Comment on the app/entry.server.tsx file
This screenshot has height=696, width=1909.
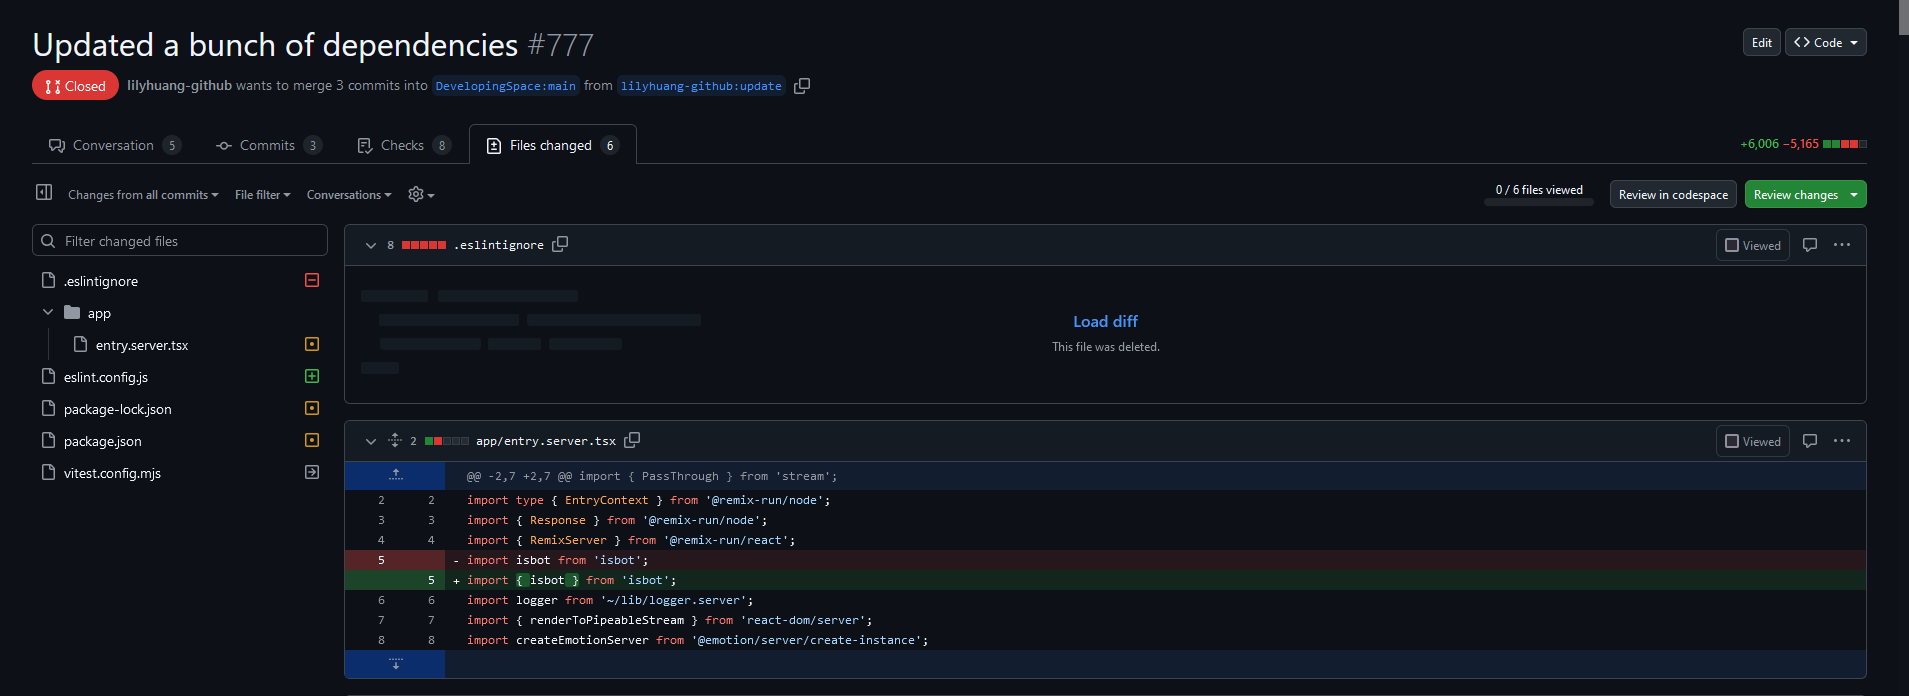coord(1810,441)
